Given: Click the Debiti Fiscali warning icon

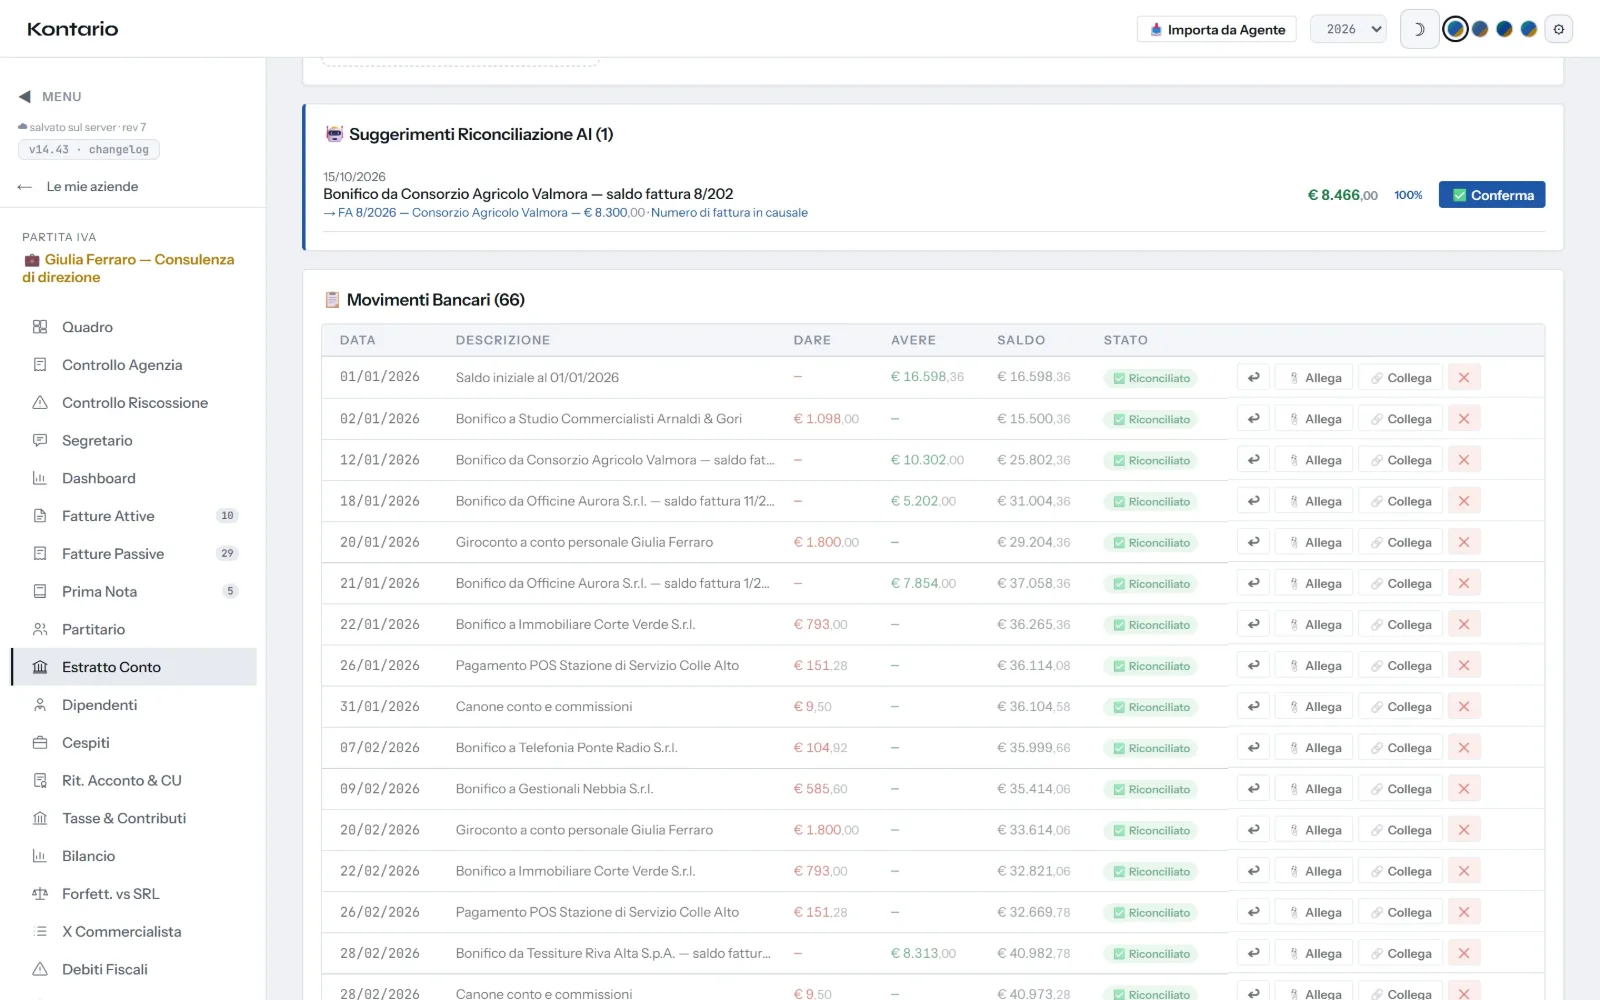Looking at the screenshot, I should (x=40, y=969).
